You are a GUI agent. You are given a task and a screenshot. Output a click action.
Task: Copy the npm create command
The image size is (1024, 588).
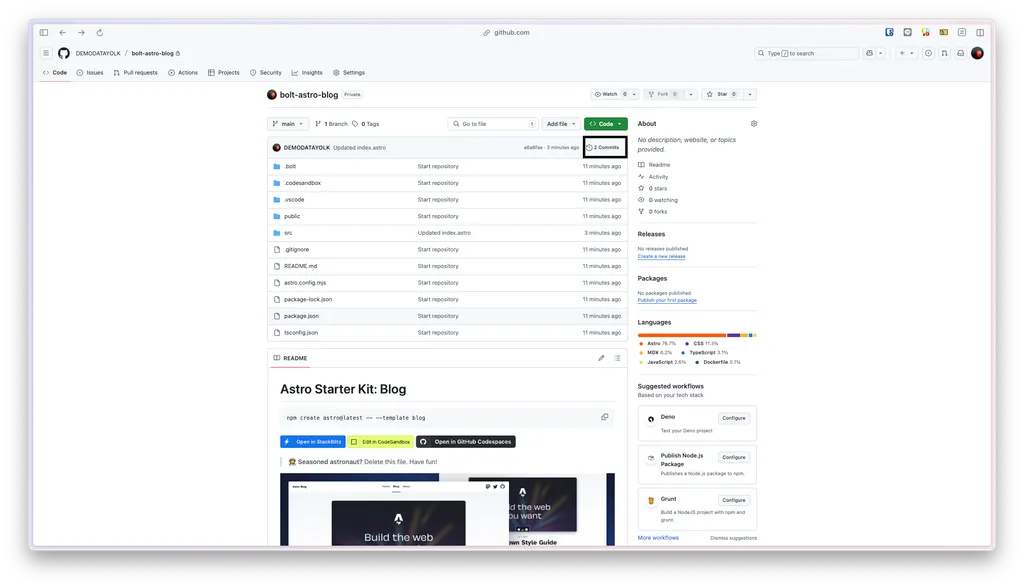coord(605,417)
